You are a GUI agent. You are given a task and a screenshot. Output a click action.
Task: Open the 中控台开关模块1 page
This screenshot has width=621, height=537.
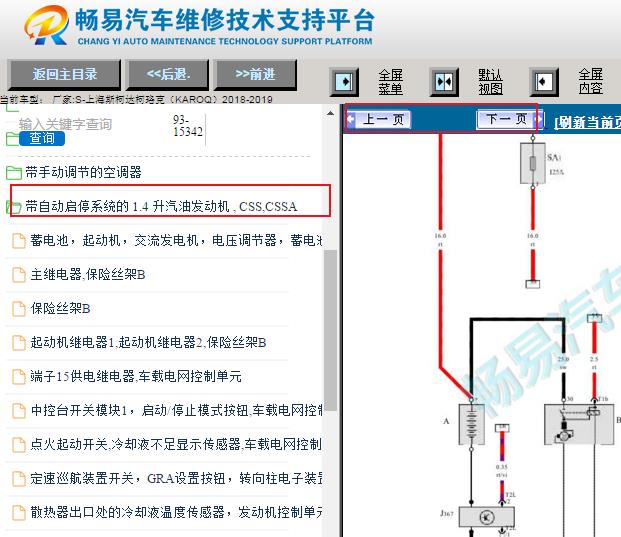(x=176, y=411)
